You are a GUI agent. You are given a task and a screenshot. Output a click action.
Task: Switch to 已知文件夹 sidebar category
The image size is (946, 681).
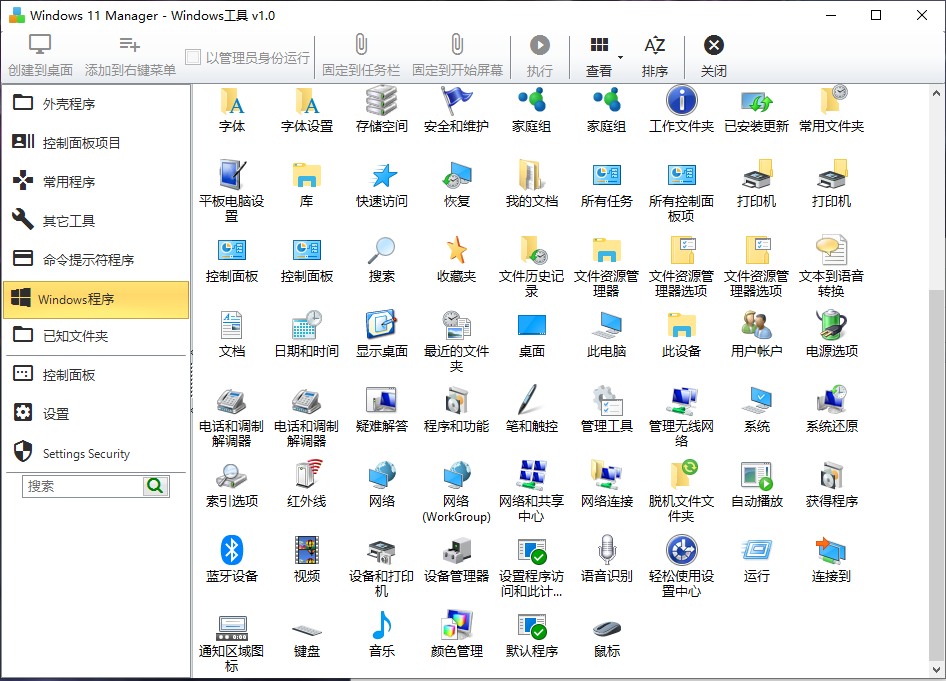click(x=97, y=335)
